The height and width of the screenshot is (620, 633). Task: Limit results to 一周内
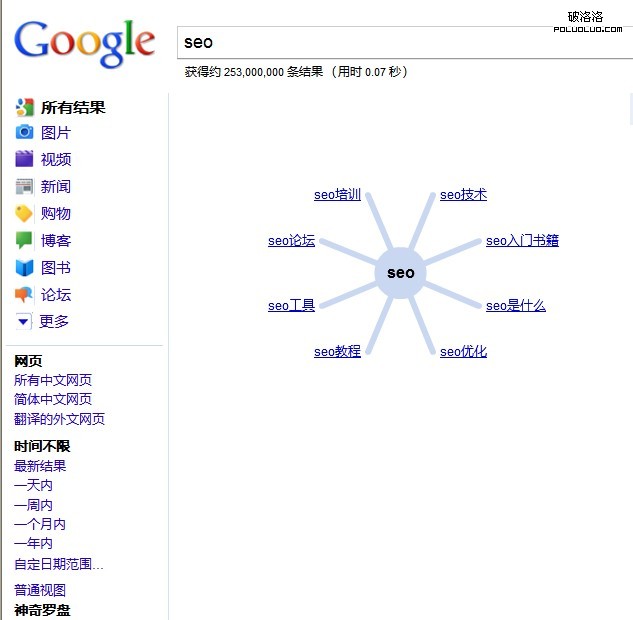pyautogui.click(x=33, y=505)
